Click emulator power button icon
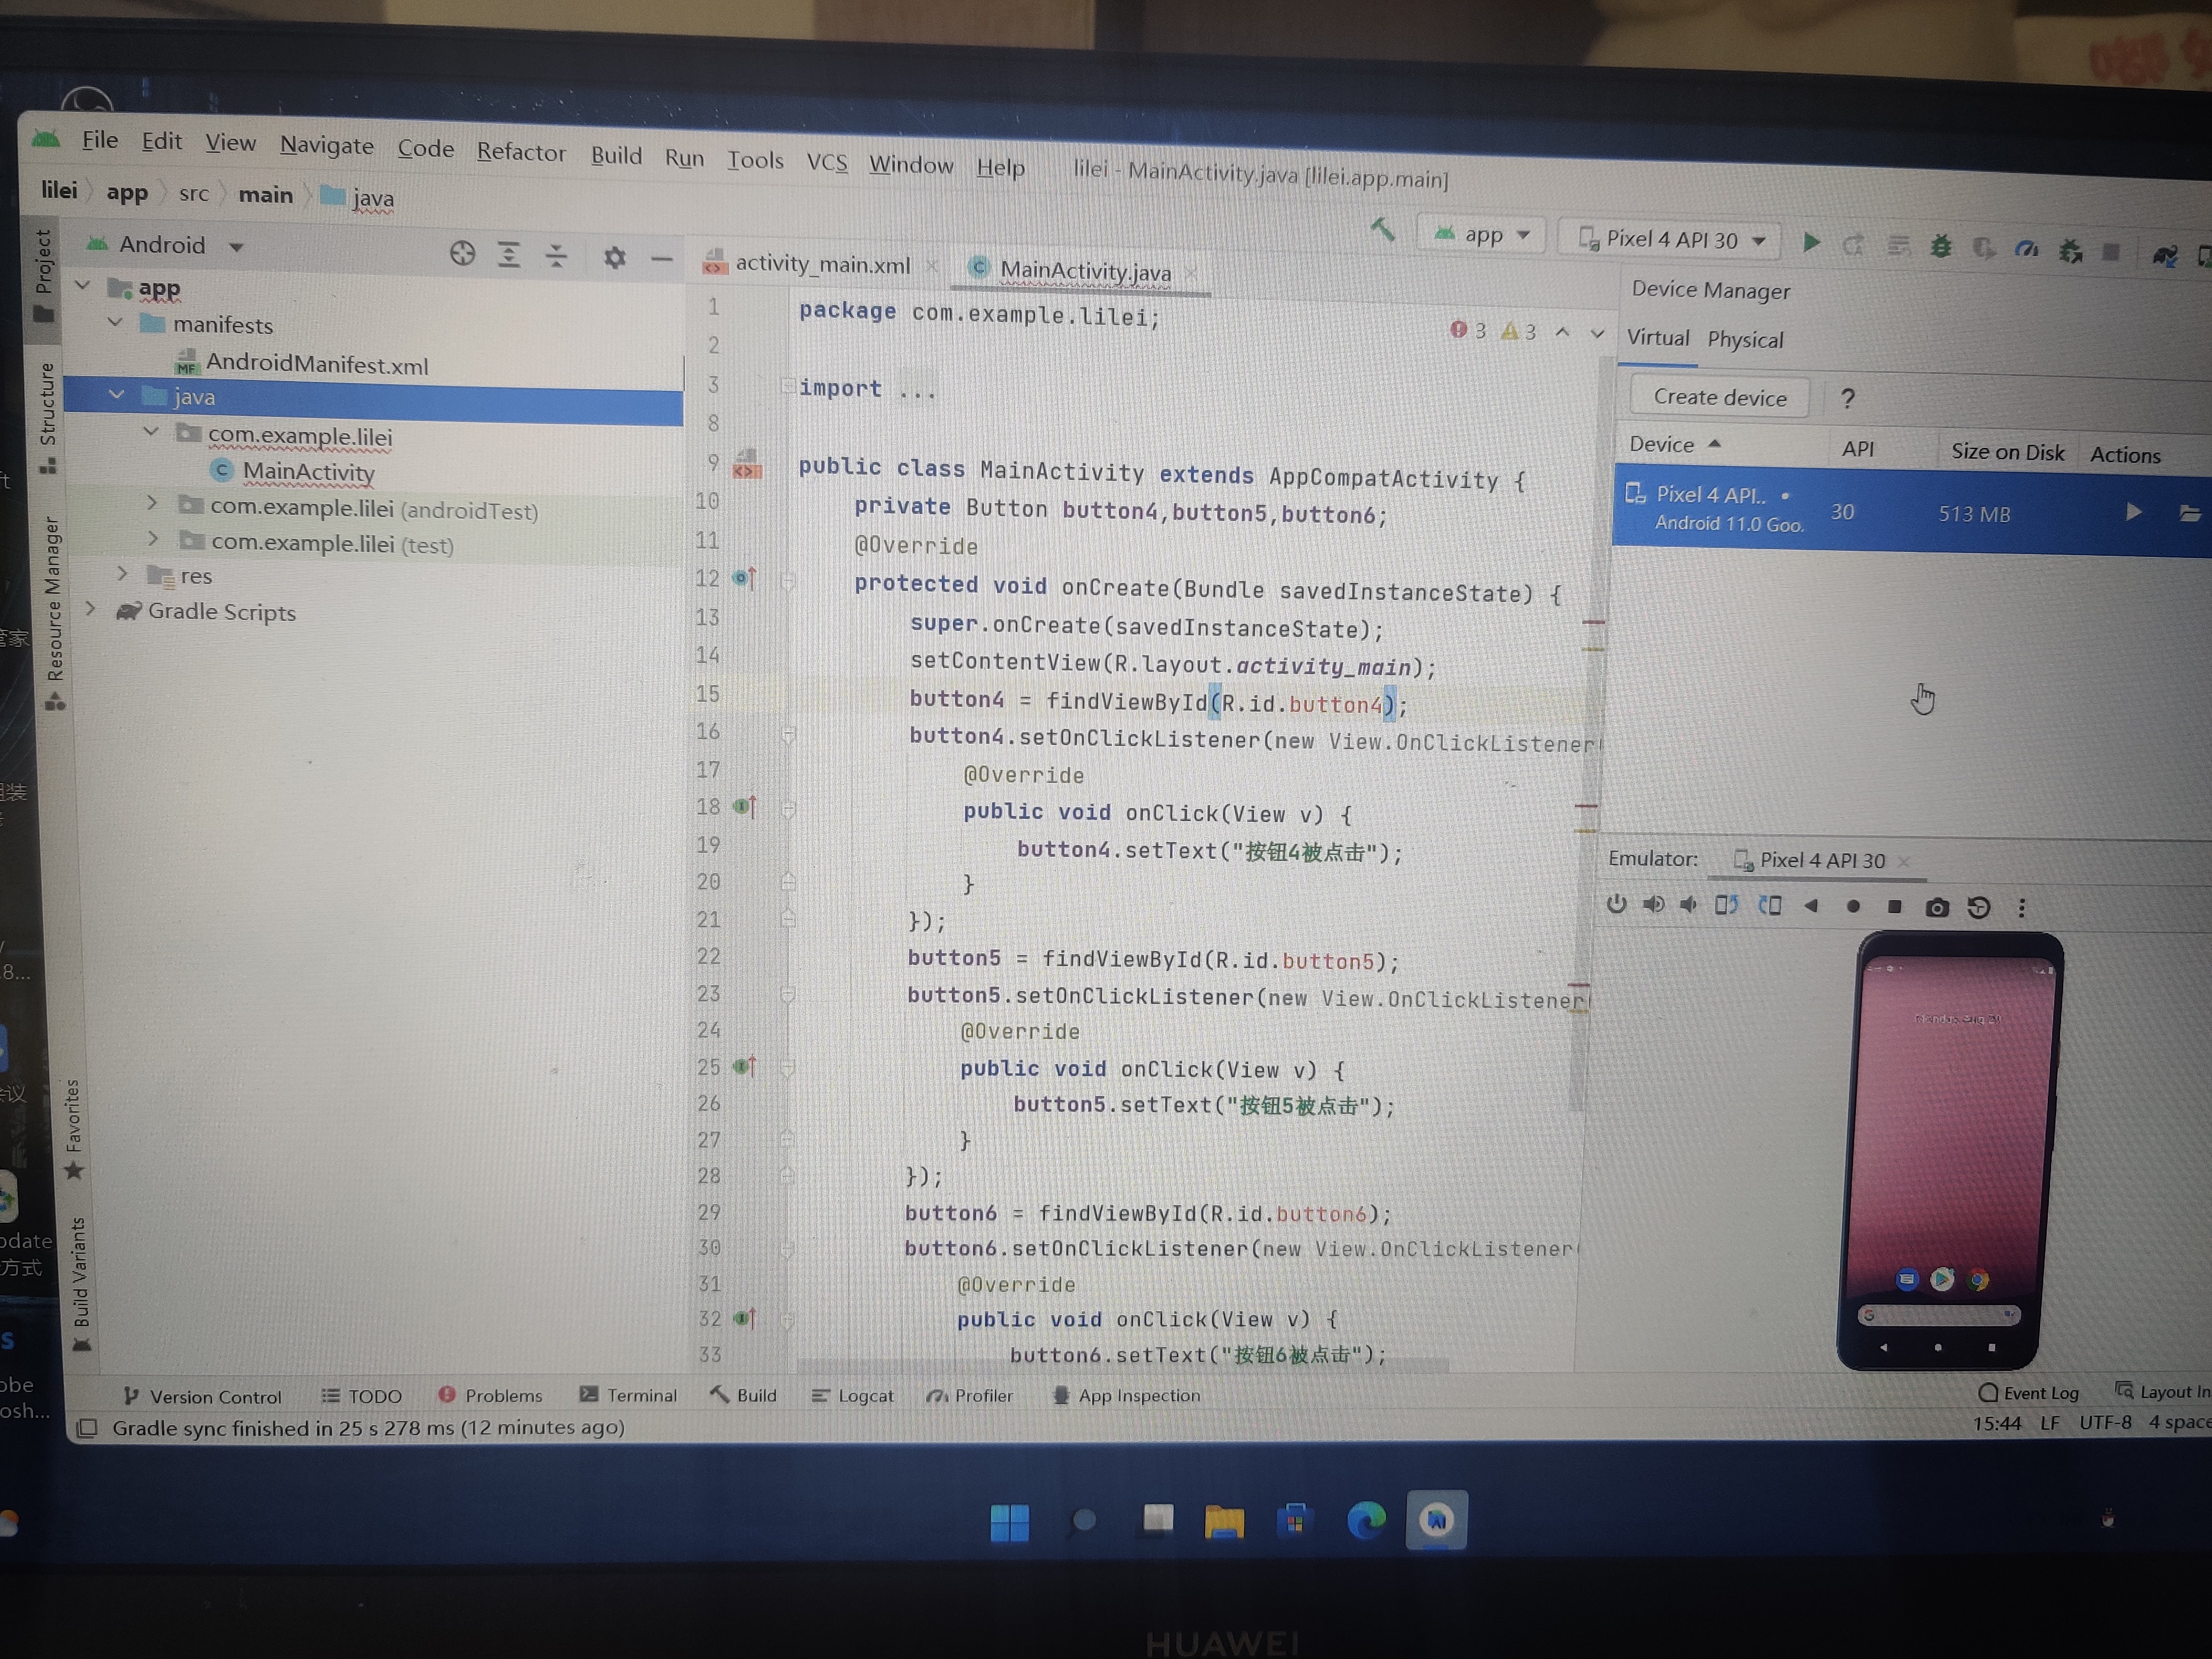Viewport: 2212px width, 1659px height. click(1616, 905)
